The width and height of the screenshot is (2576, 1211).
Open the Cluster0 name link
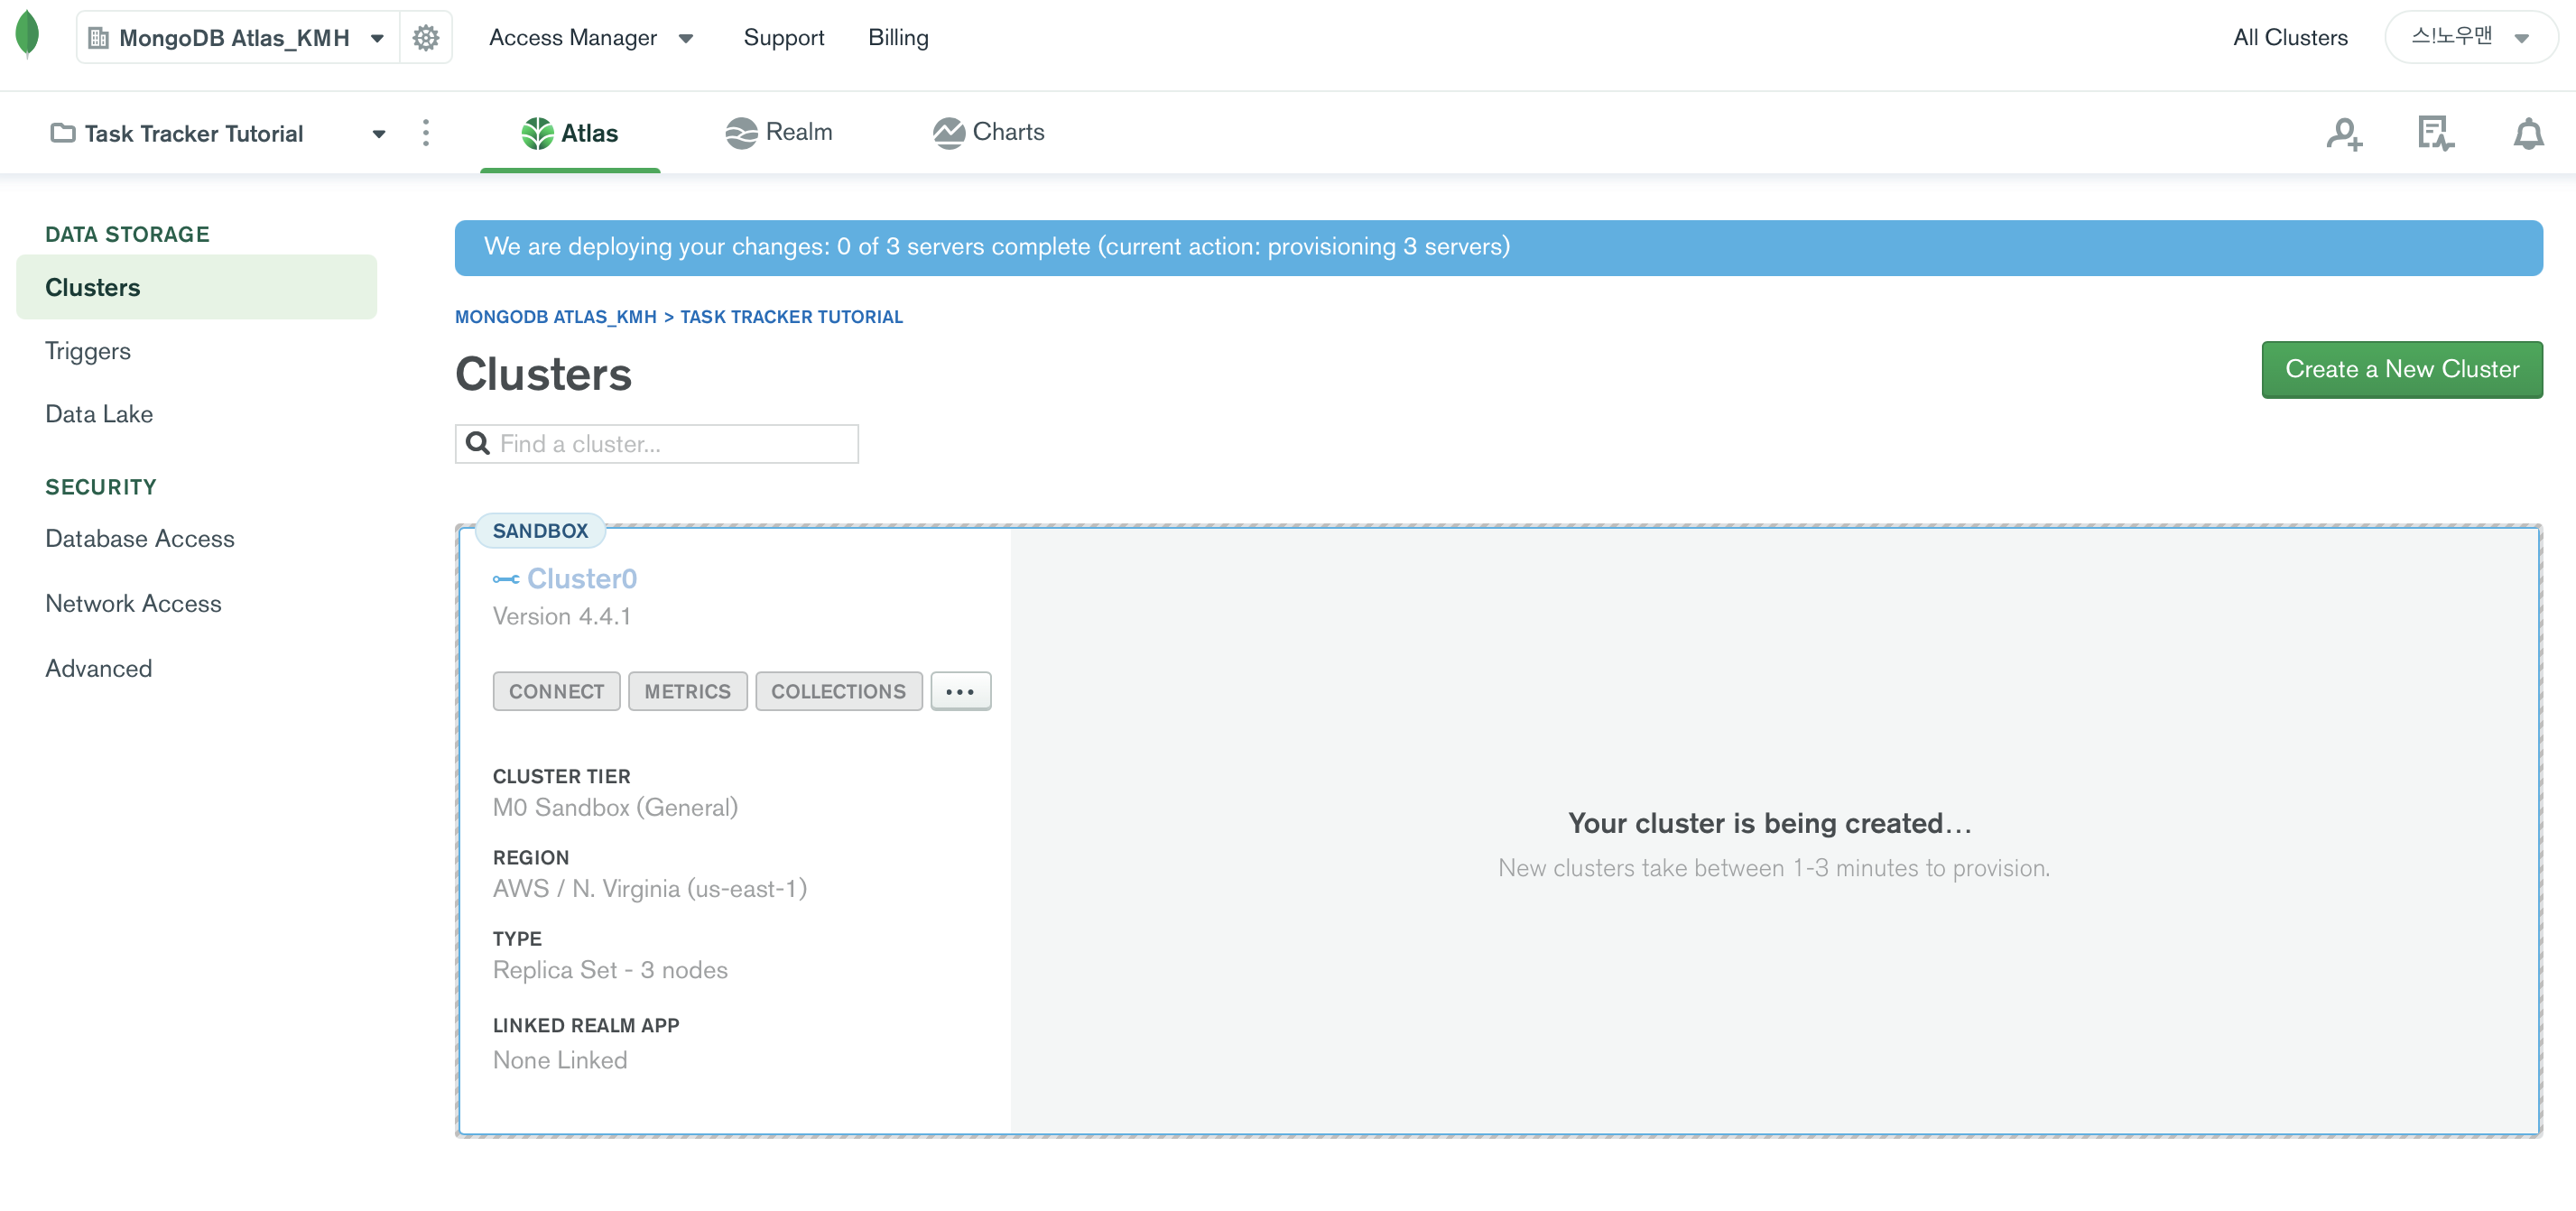581,578
